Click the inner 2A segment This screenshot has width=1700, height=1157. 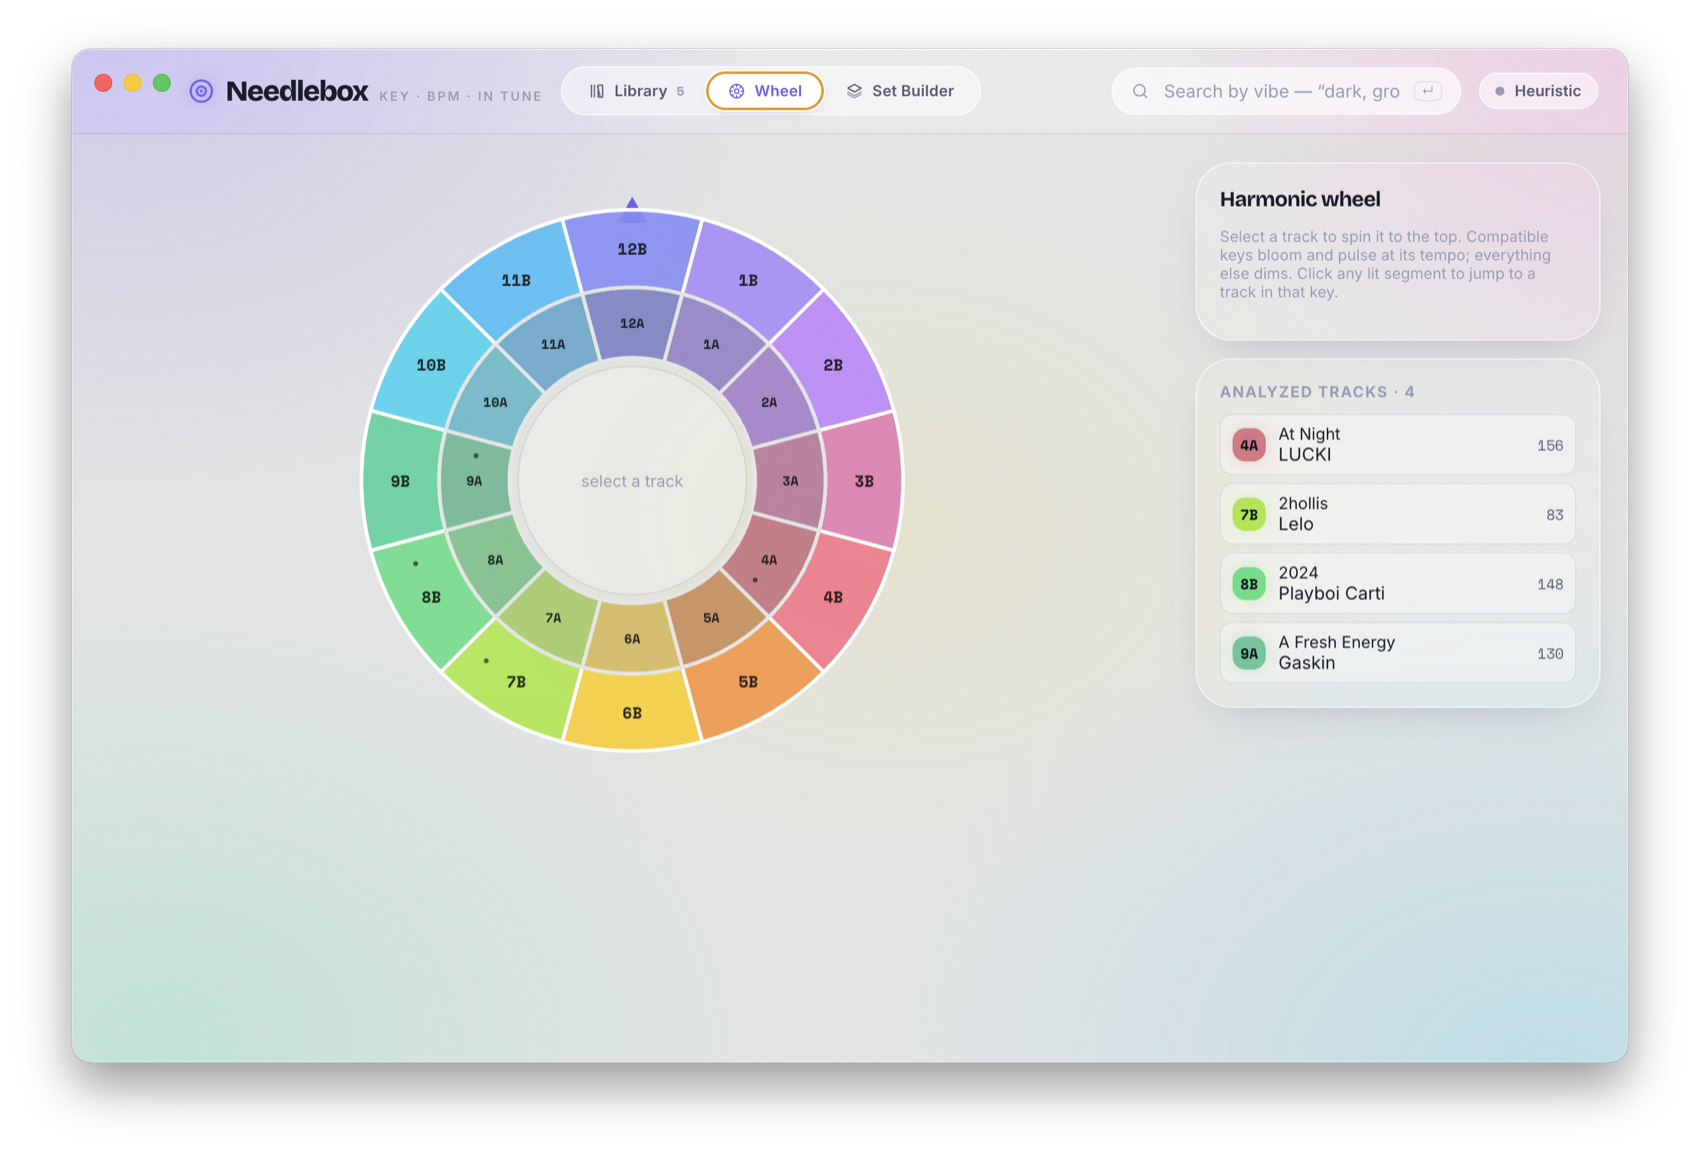769,402
